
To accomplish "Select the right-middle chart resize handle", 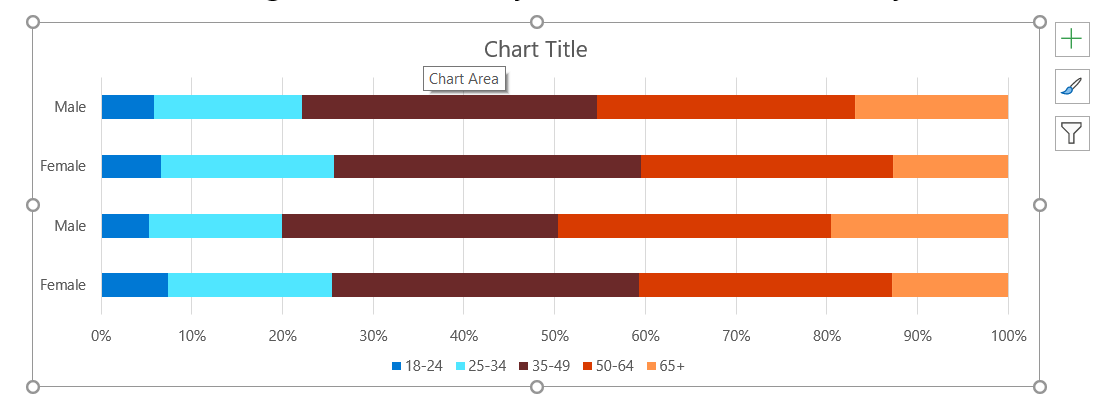I will coord(1039,205).
